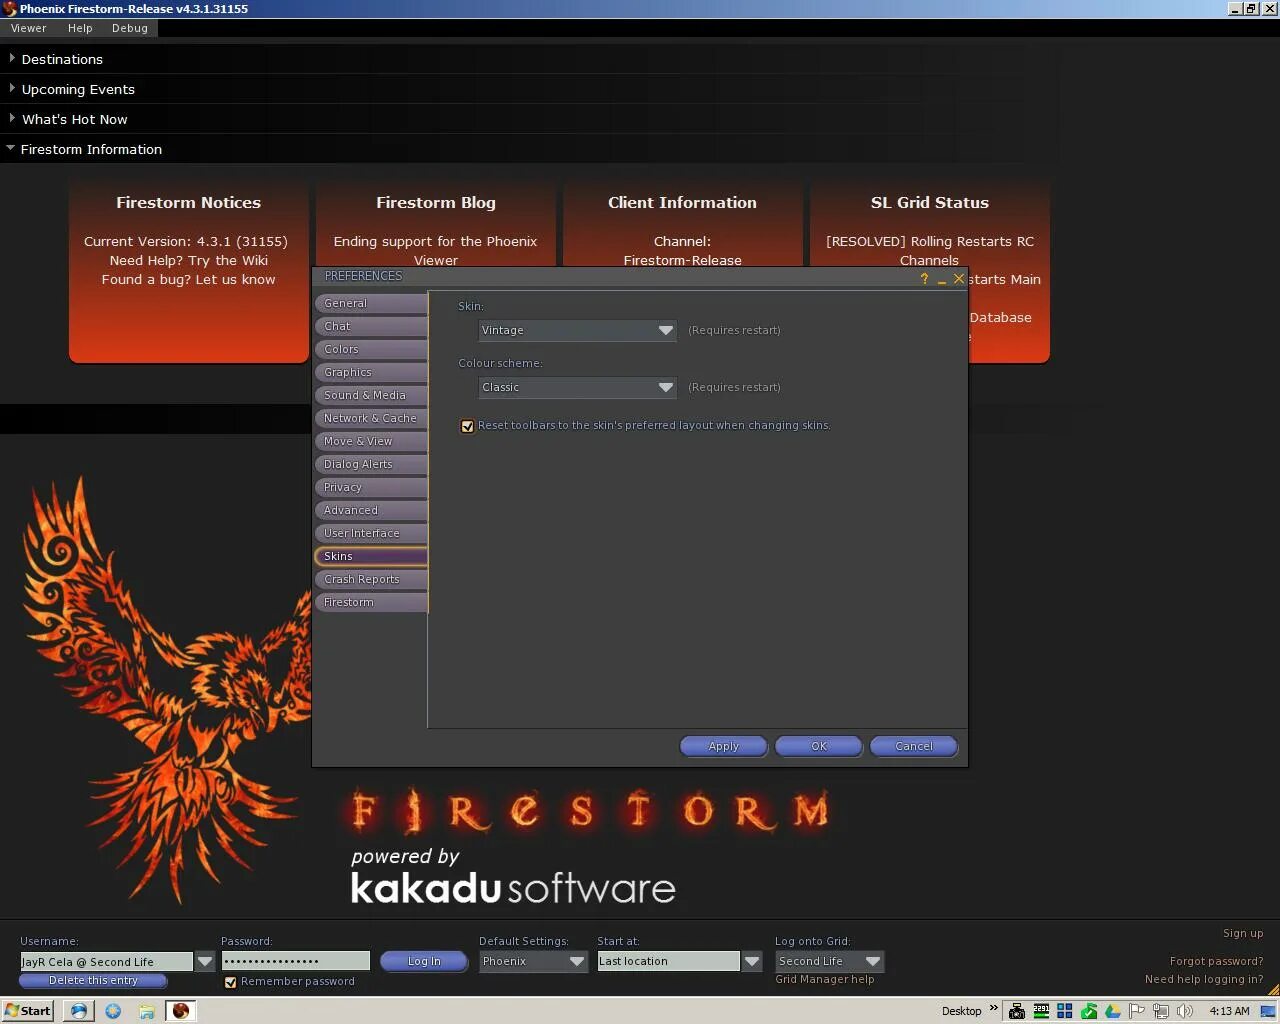Select the Skins preferences tab

[x=371, y=556]
